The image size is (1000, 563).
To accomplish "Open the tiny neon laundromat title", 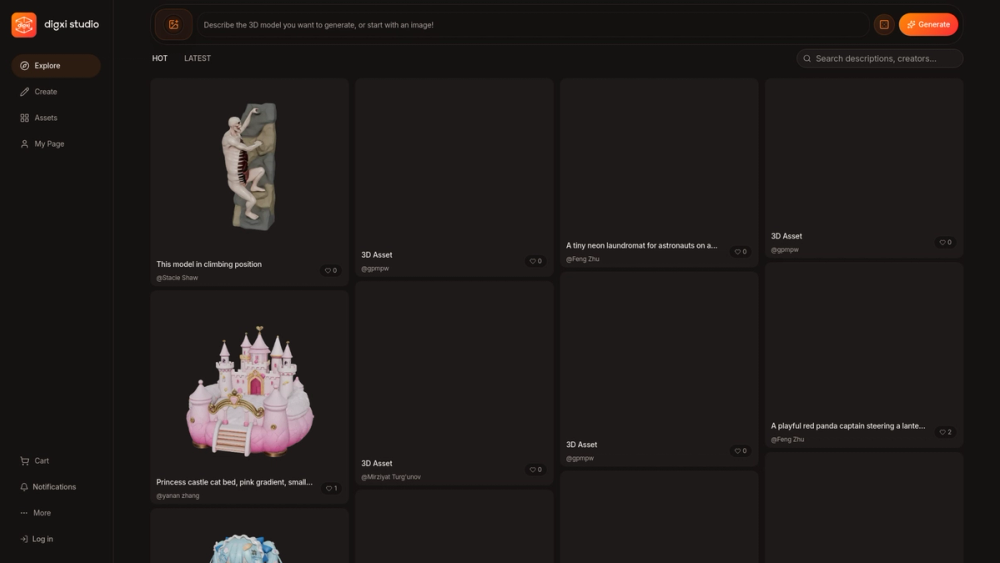I will tap(642, 245).
